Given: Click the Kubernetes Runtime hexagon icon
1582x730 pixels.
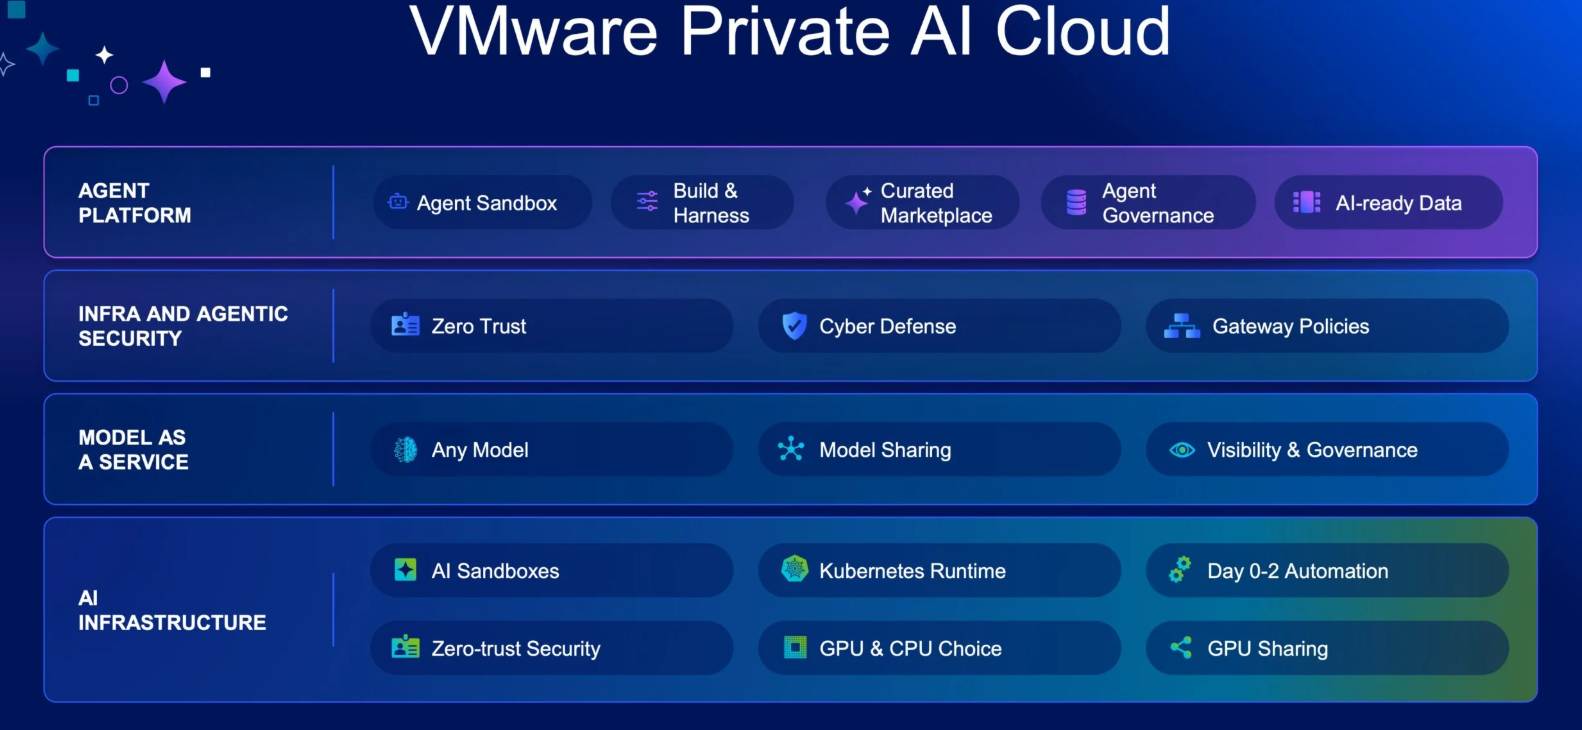Looking at the screenshot, I should click(x=794, y=569).
